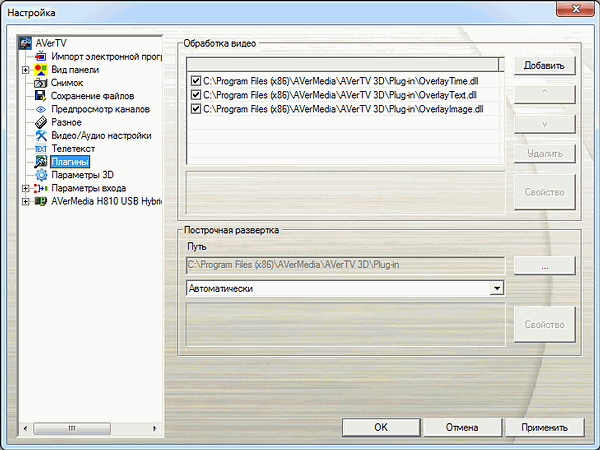
Task: Select the highlighted Плагины tree item
Action: pos(70,162)
